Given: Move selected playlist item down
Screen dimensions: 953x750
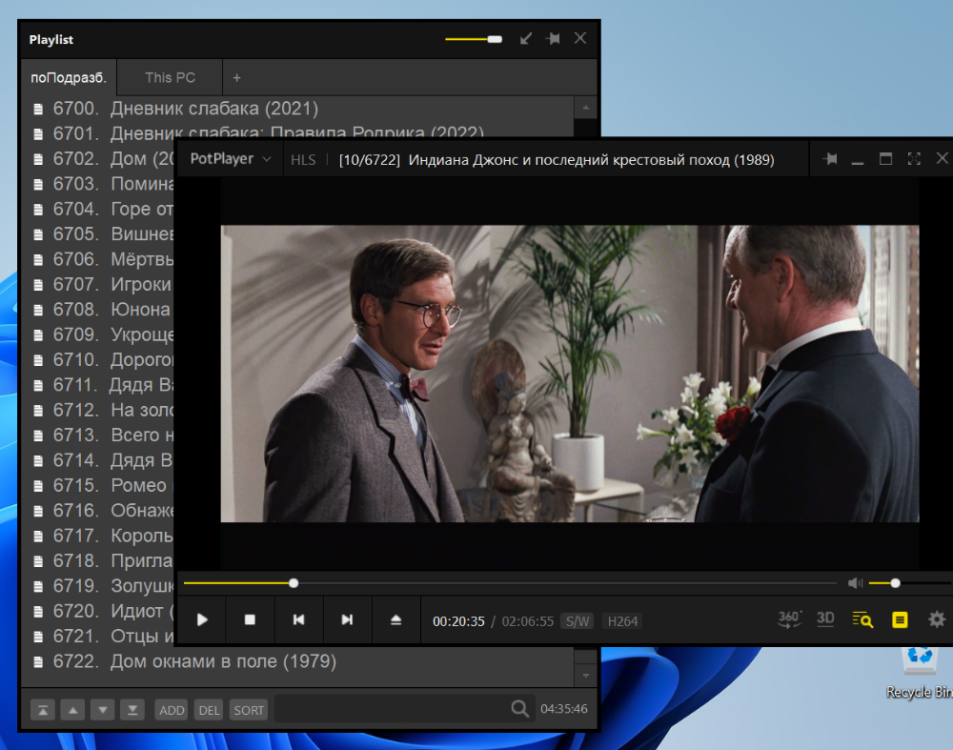Looking at the screenshot, I should pos(103,710).
